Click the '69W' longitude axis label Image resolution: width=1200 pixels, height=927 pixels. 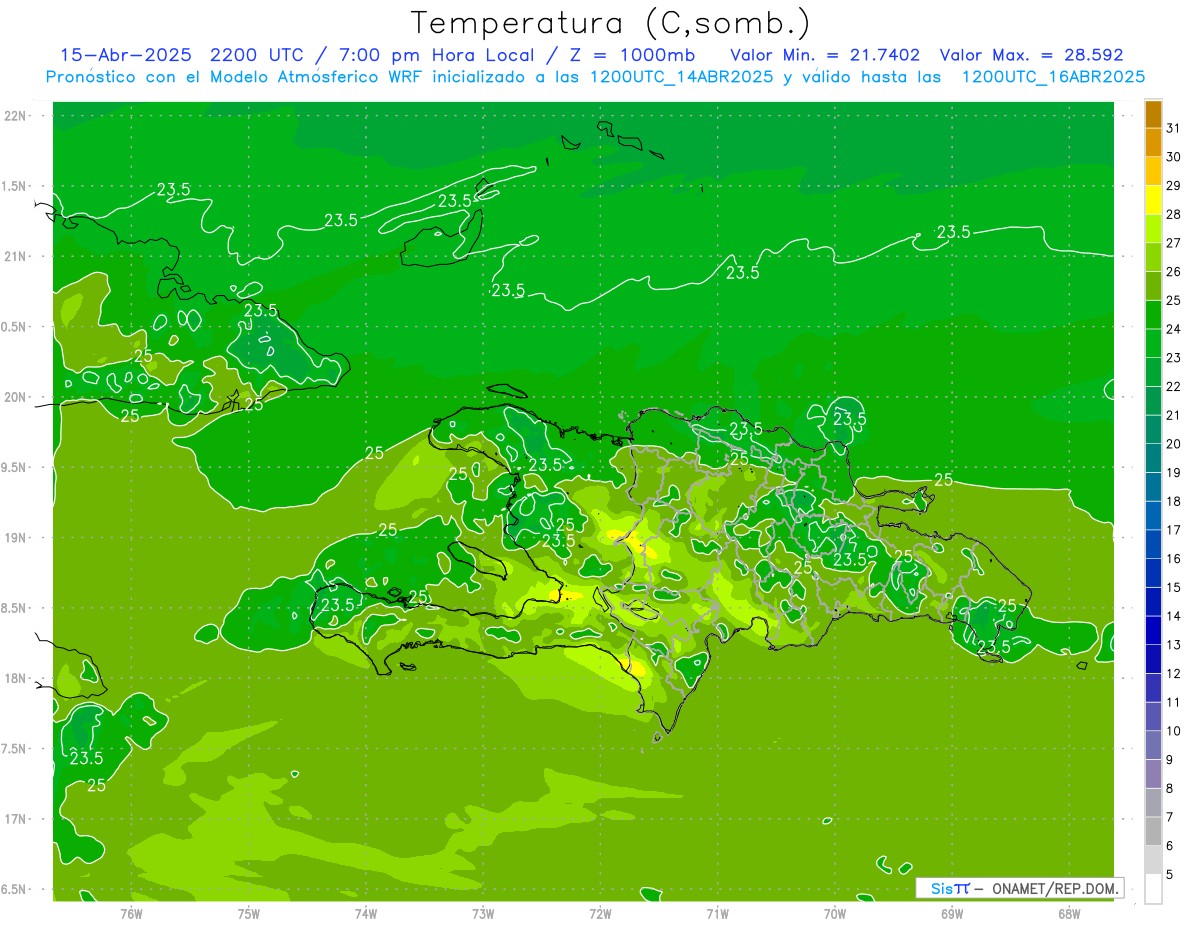coord(952,914)
